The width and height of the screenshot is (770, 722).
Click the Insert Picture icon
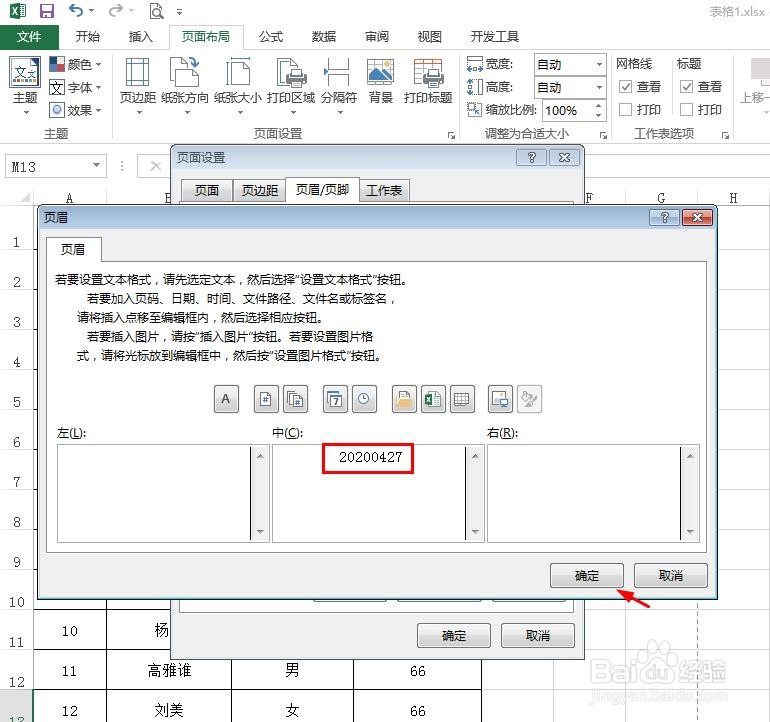point(500,399)
